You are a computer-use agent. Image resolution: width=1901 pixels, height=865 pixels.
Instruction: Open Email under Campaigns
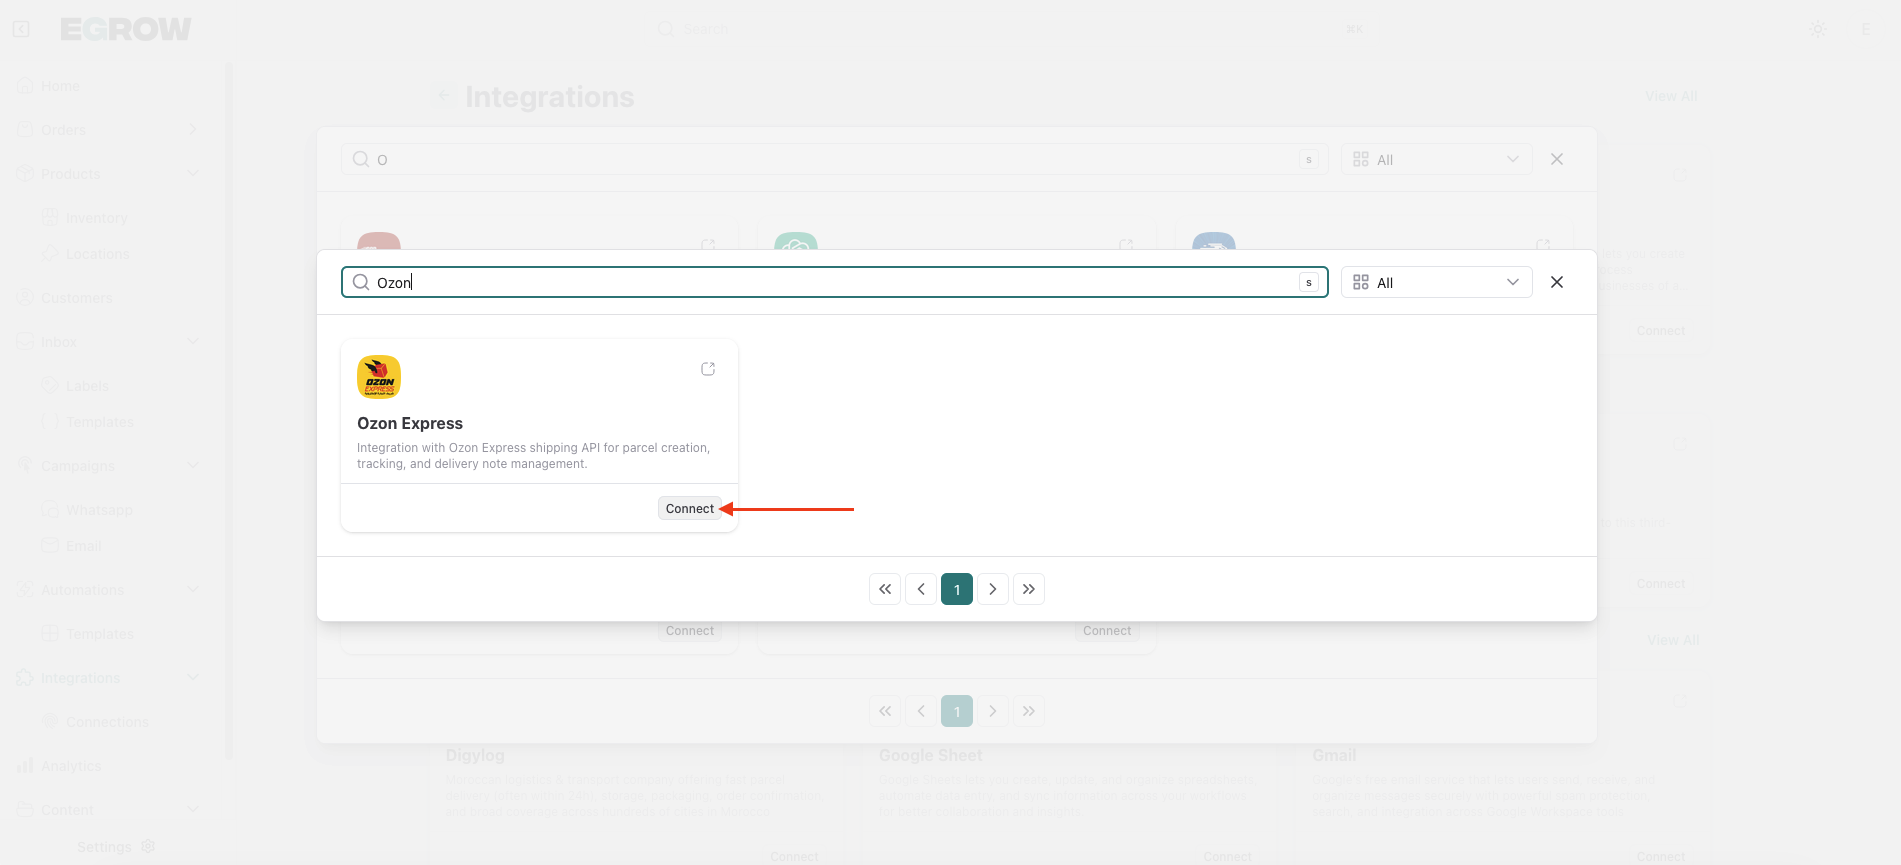click(84, 546)
